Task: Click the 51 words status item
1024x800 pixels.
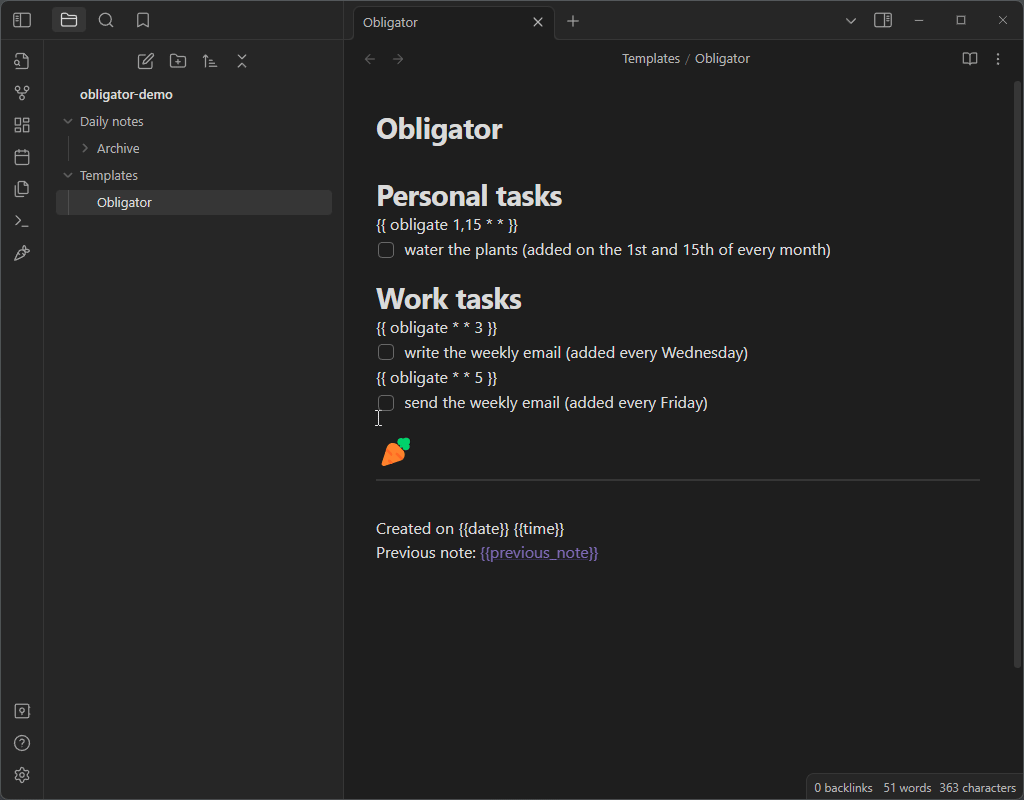Action: pyautogui.click(x=907, y=788)
